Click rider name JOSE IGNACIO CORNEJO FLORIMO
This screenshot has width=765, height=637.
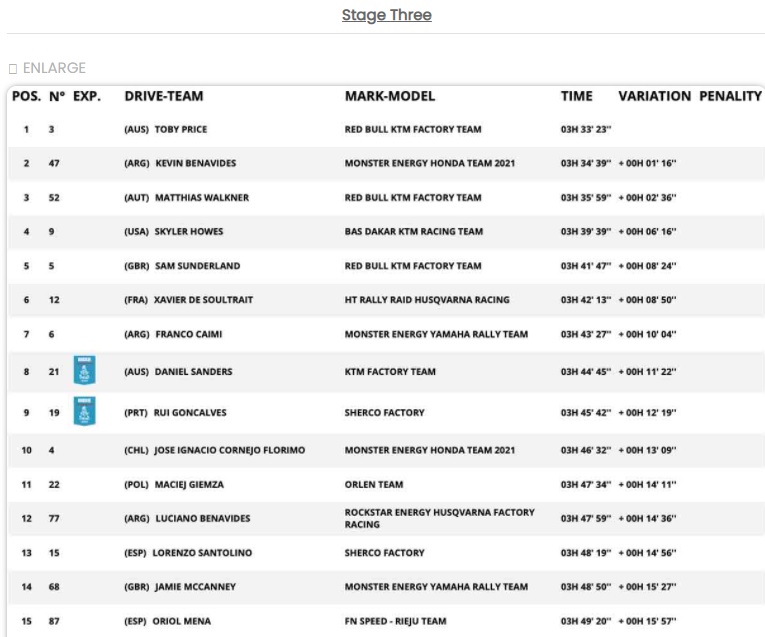(230, 450)
